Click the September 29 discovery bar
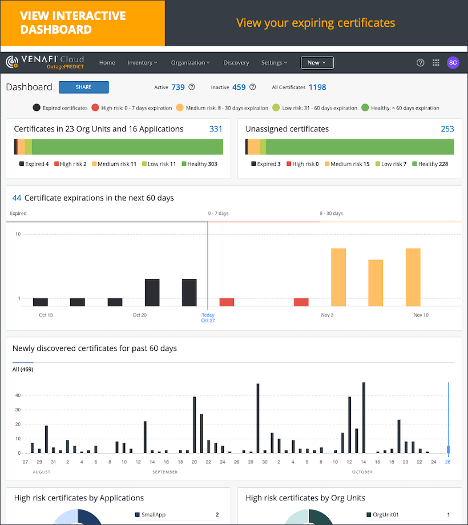 click(x=258, y=418)
